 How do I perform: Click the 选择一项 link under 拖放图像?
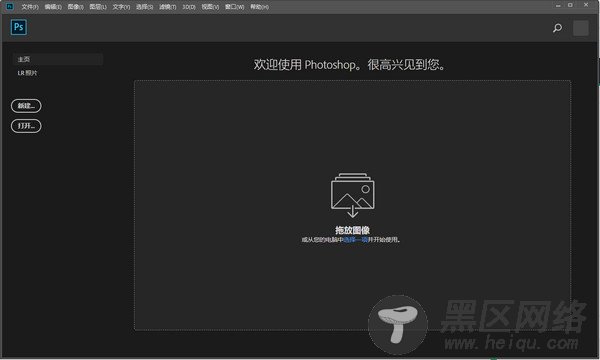[355, 239]
